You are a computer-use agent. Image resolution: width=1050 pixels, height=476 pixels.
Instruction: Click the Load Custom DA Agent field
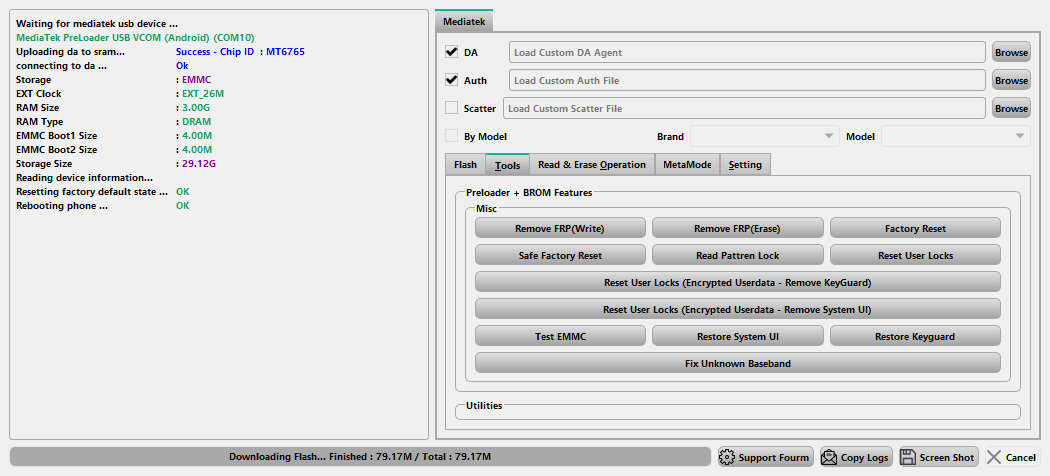[x=747, y=52]
